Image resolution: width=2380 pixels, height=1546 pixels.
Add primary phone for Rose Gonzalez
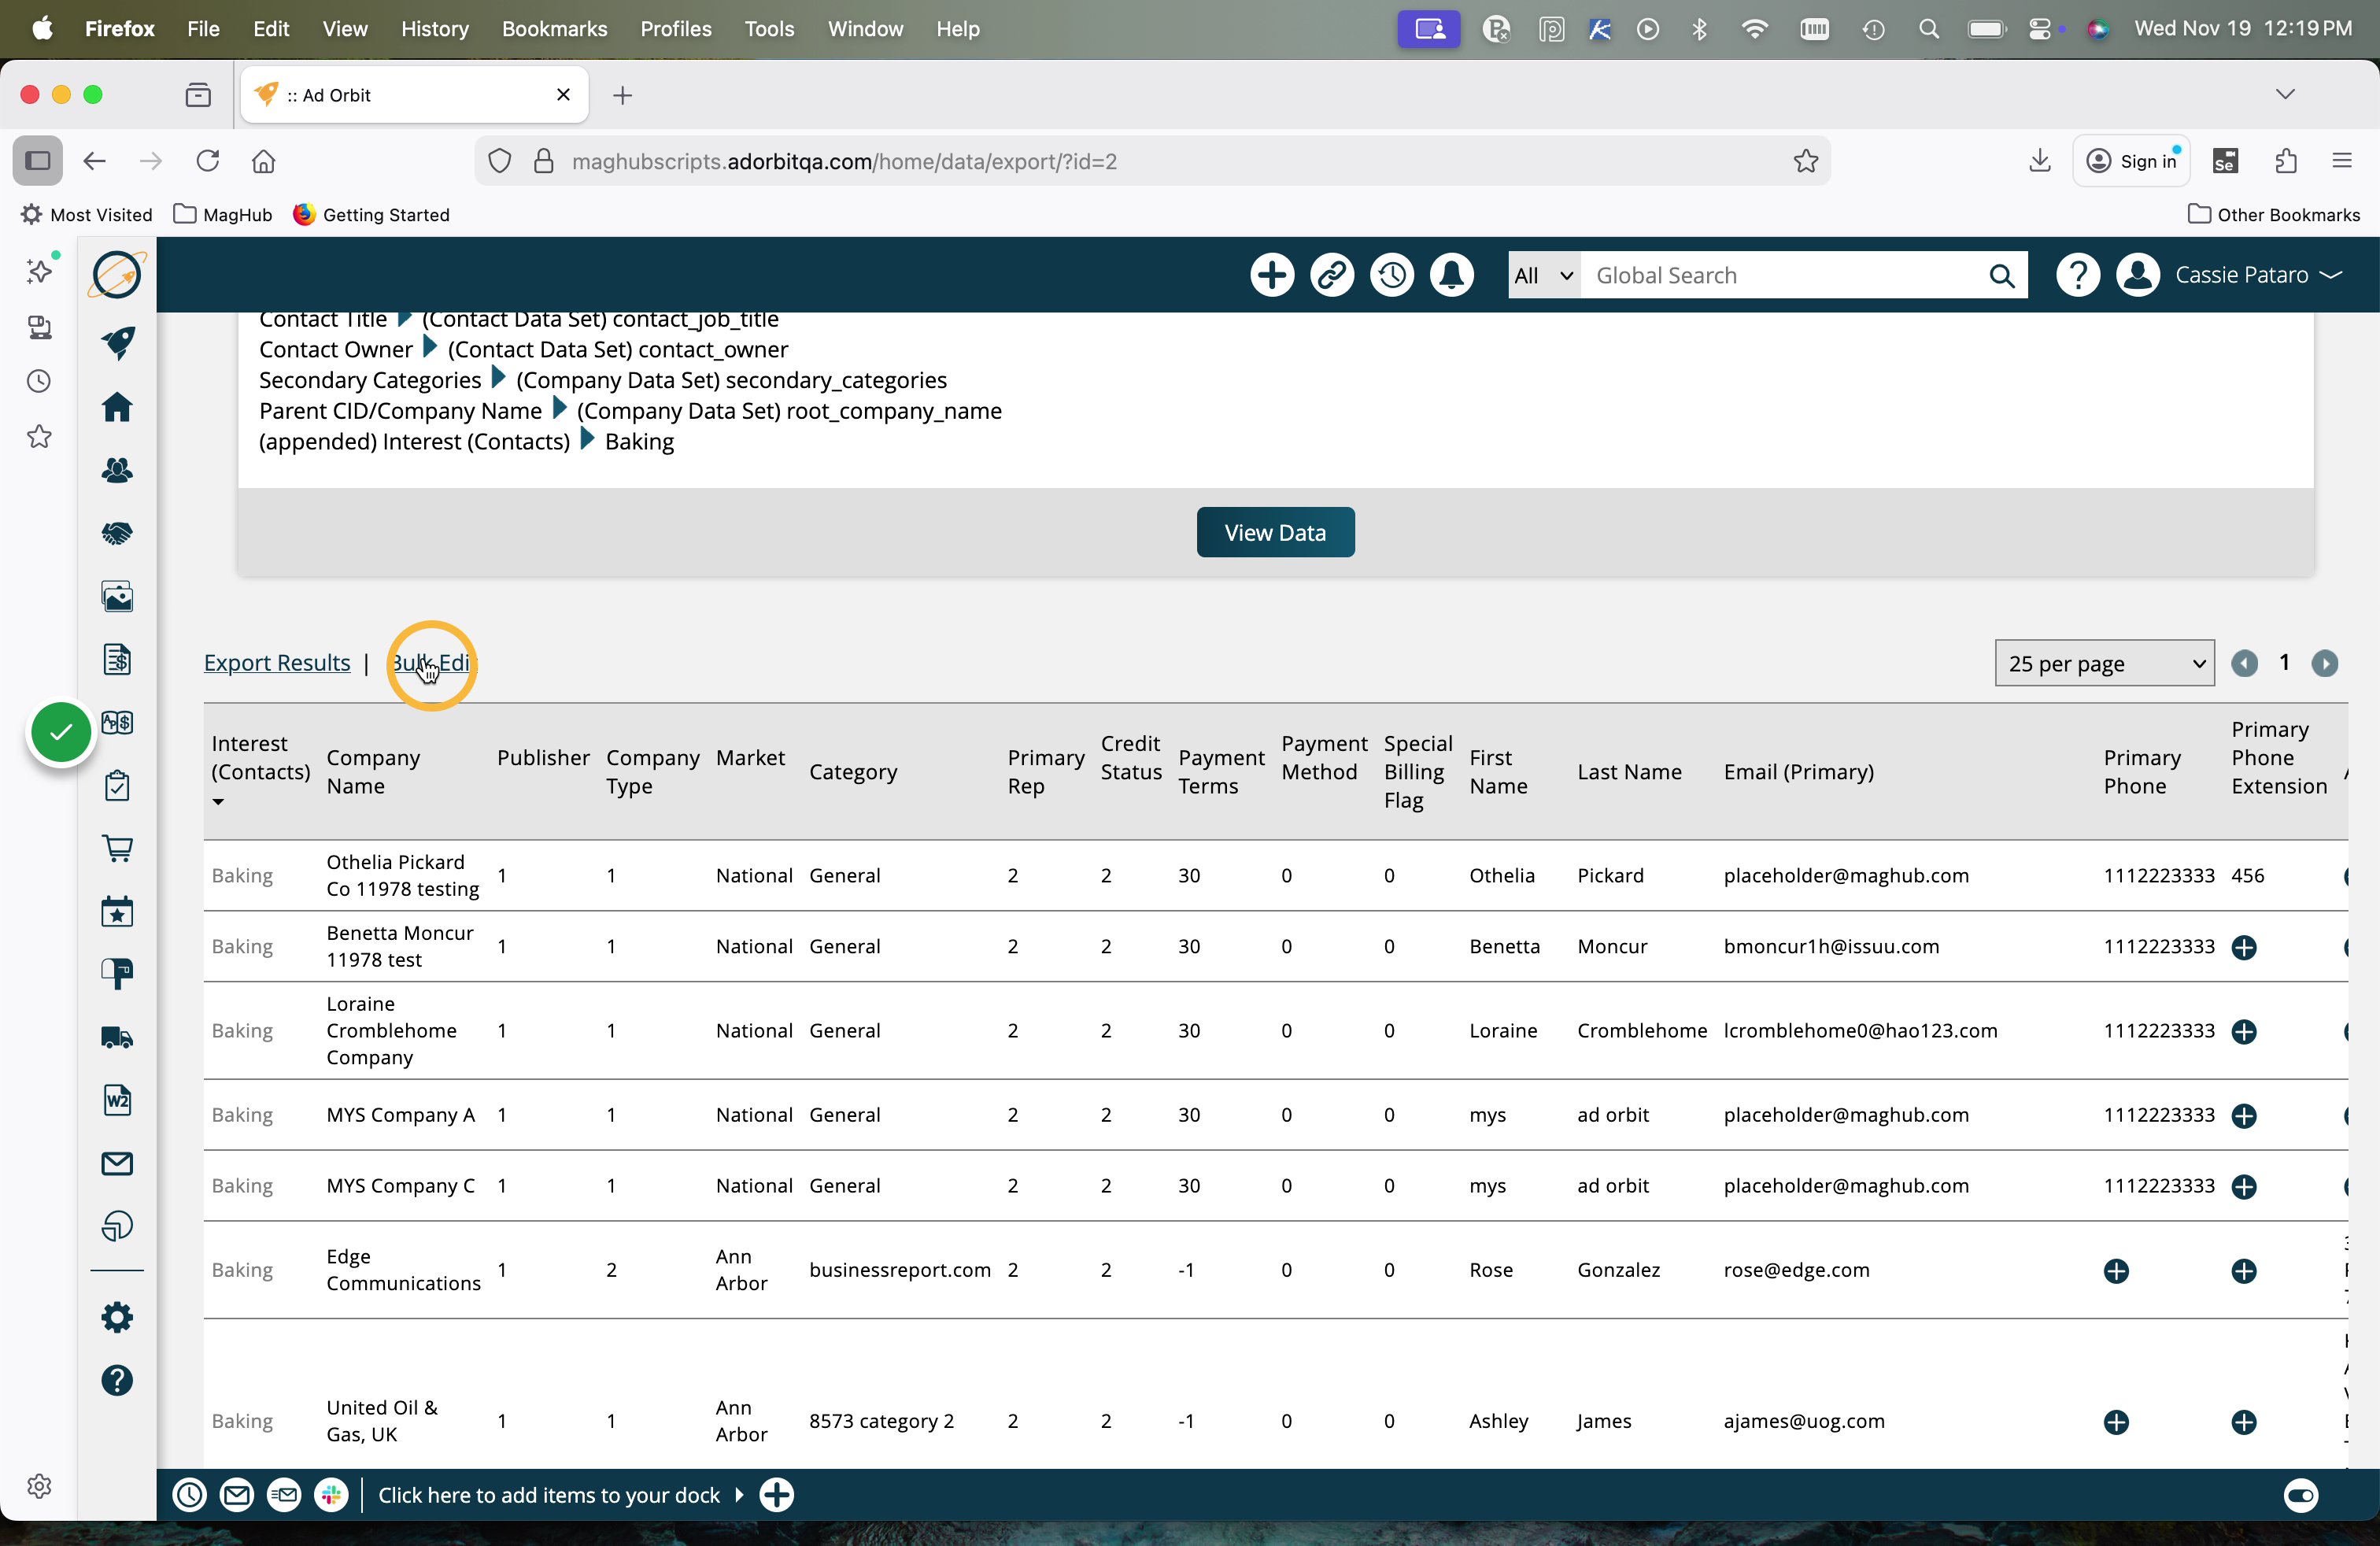[x=2116, y=1271]
